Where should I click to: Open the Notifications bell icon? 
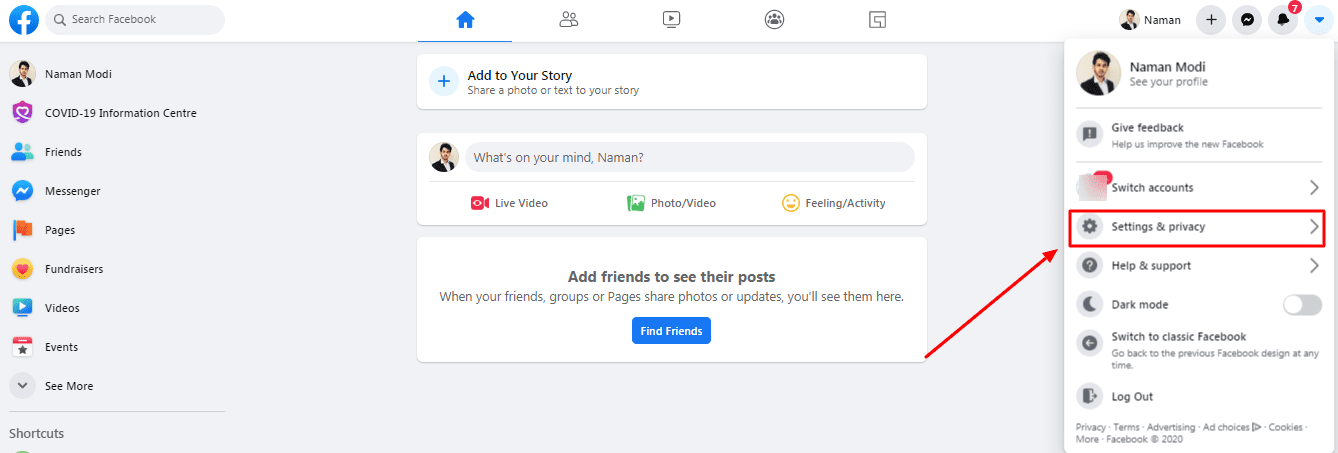click(1282, 20)
